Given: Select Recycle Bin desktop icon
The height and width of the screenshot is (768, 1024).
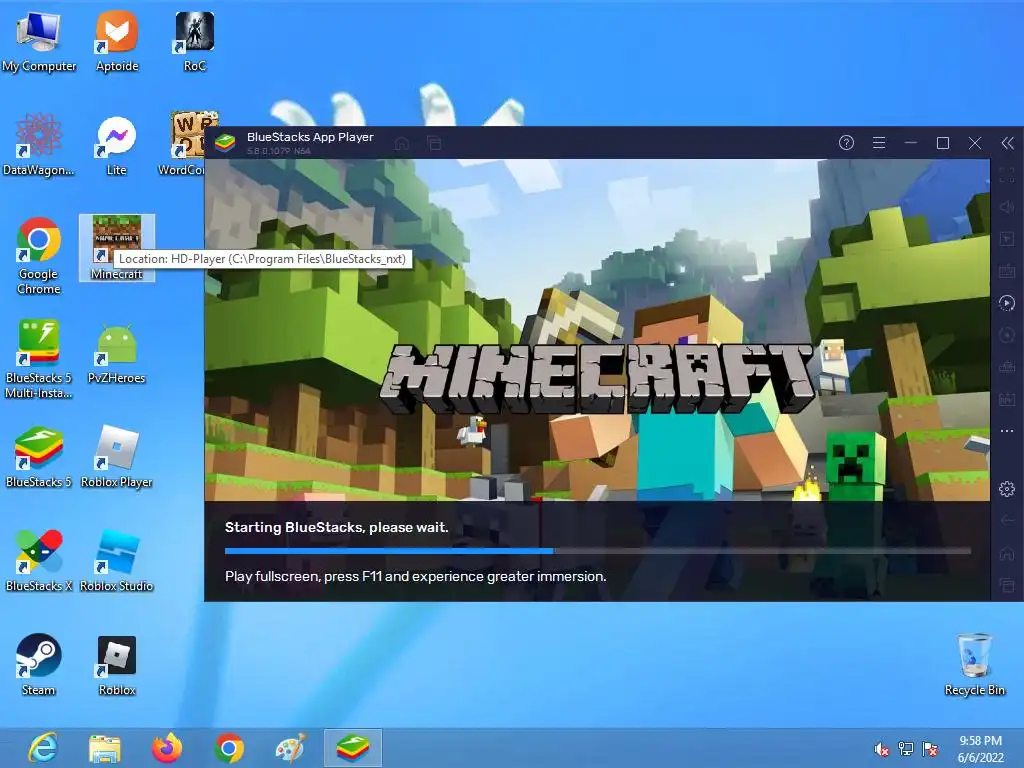Looking at the screenshot, I should click(x=975, y=665).
